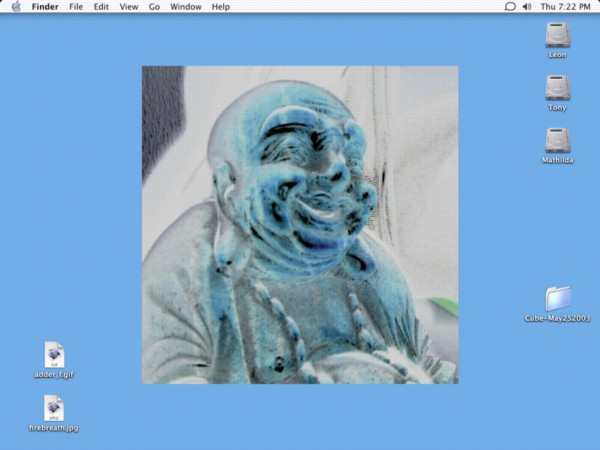Open the Finder application menu
The height and width of the screenshot is (450, 600).
pyautogui.click(x=45, y=7)
